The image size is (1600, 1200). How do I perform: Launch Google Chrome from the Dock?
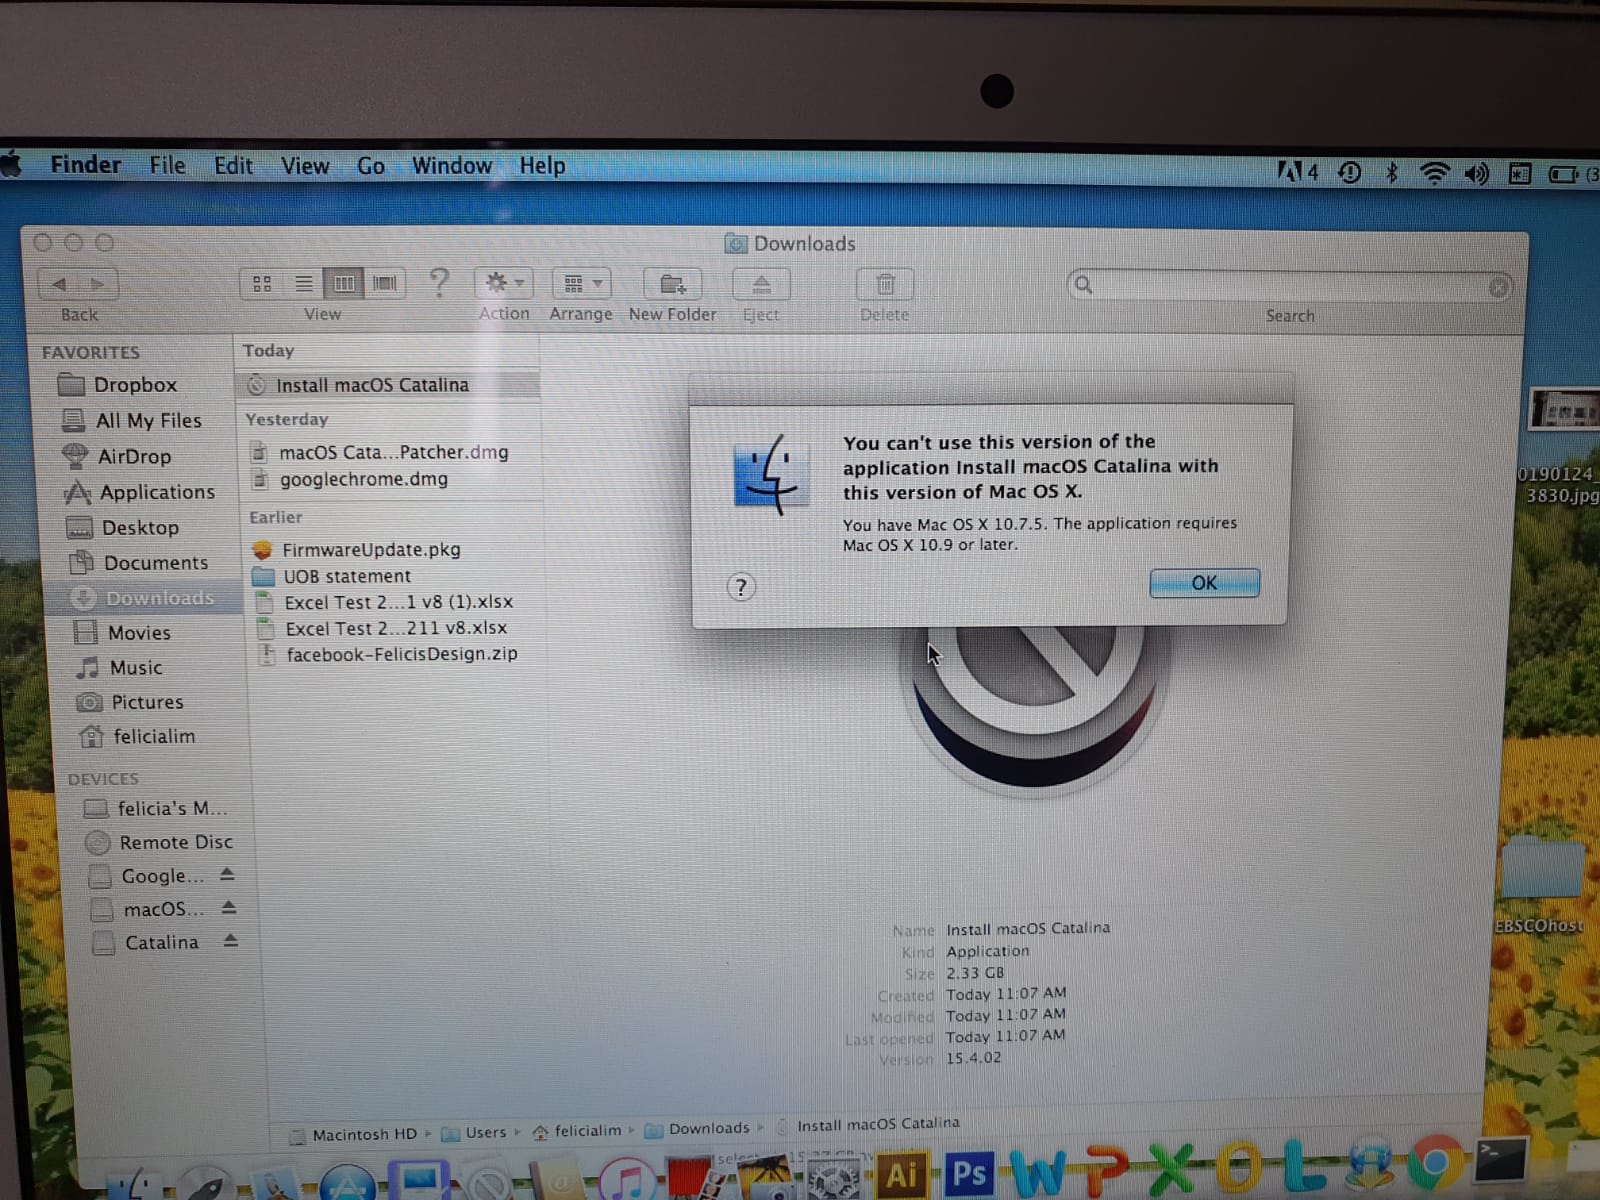[x=1435, y=1164]
